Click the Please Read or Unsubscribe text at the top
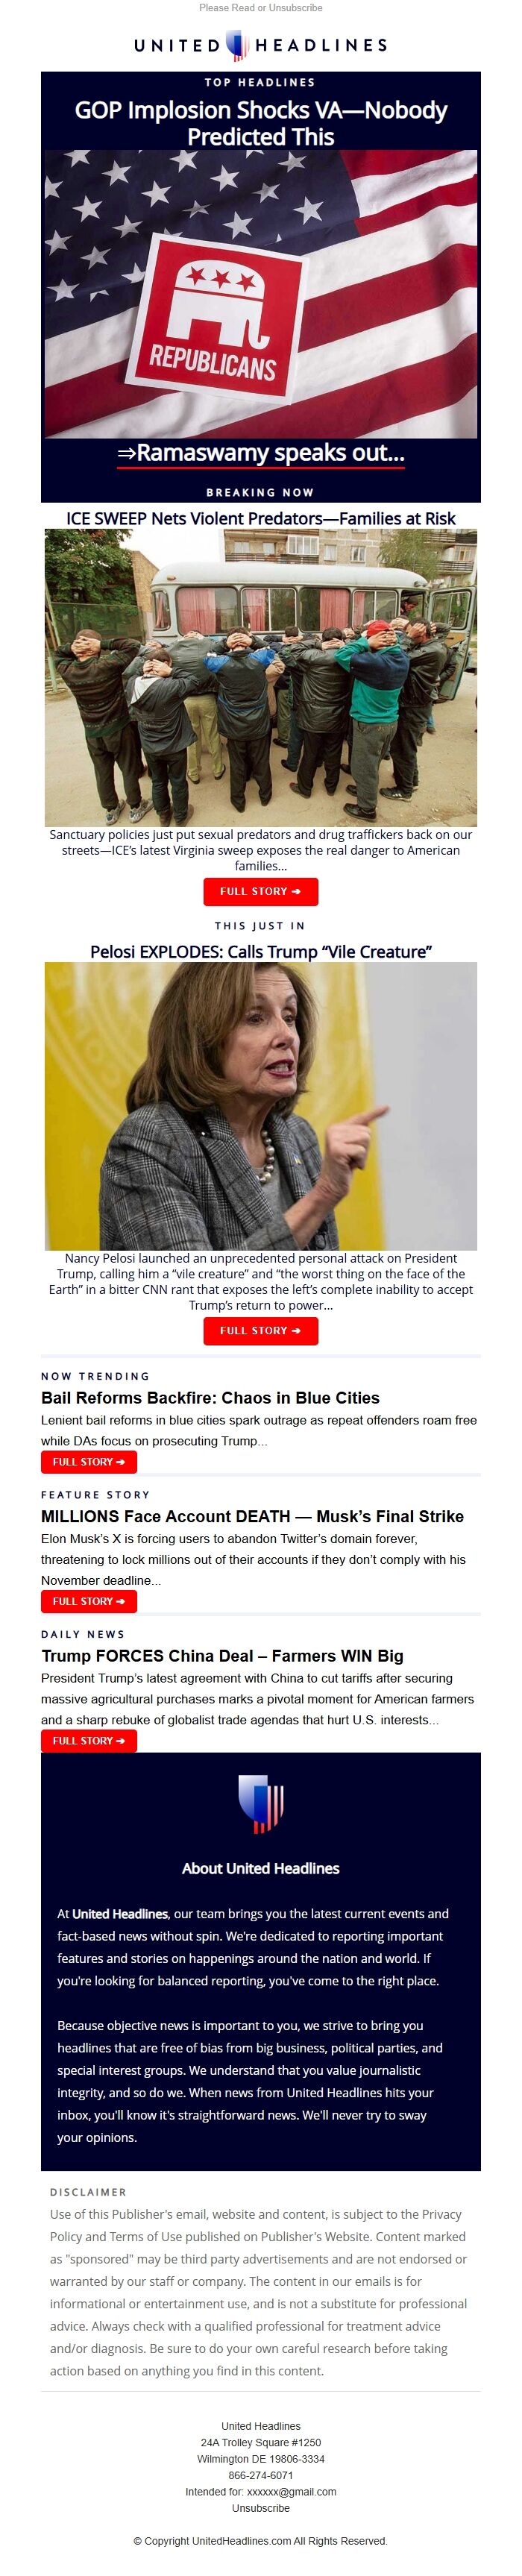Viewport: 522px width, 2576px height. point(261,8)
